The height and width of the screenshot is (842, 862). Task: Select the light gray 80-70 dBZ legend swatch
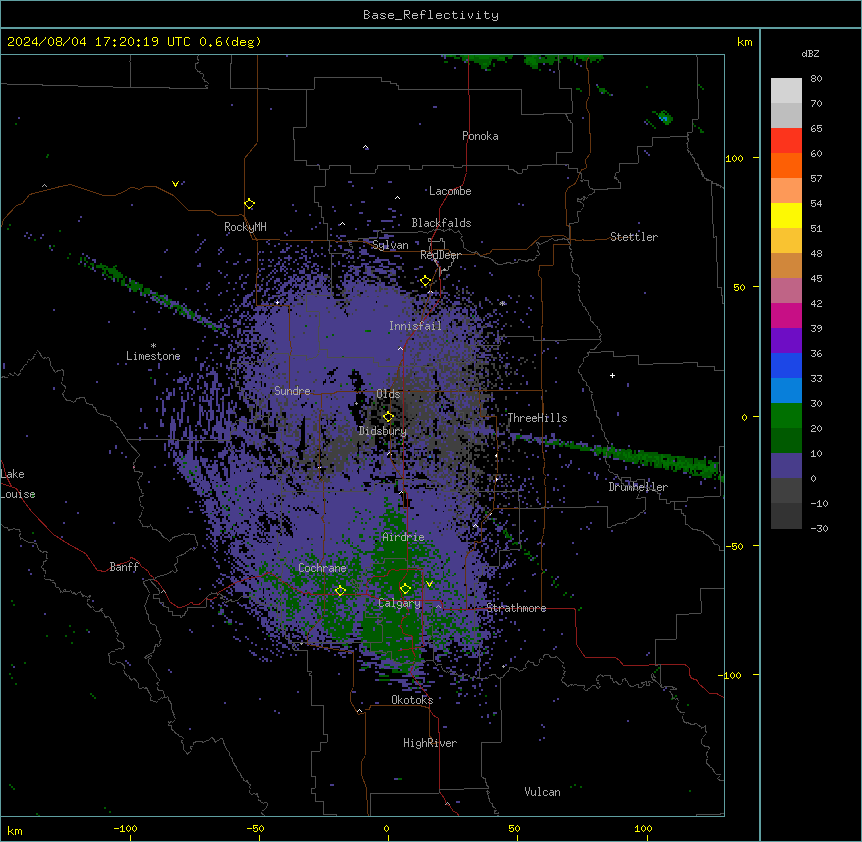786,91
